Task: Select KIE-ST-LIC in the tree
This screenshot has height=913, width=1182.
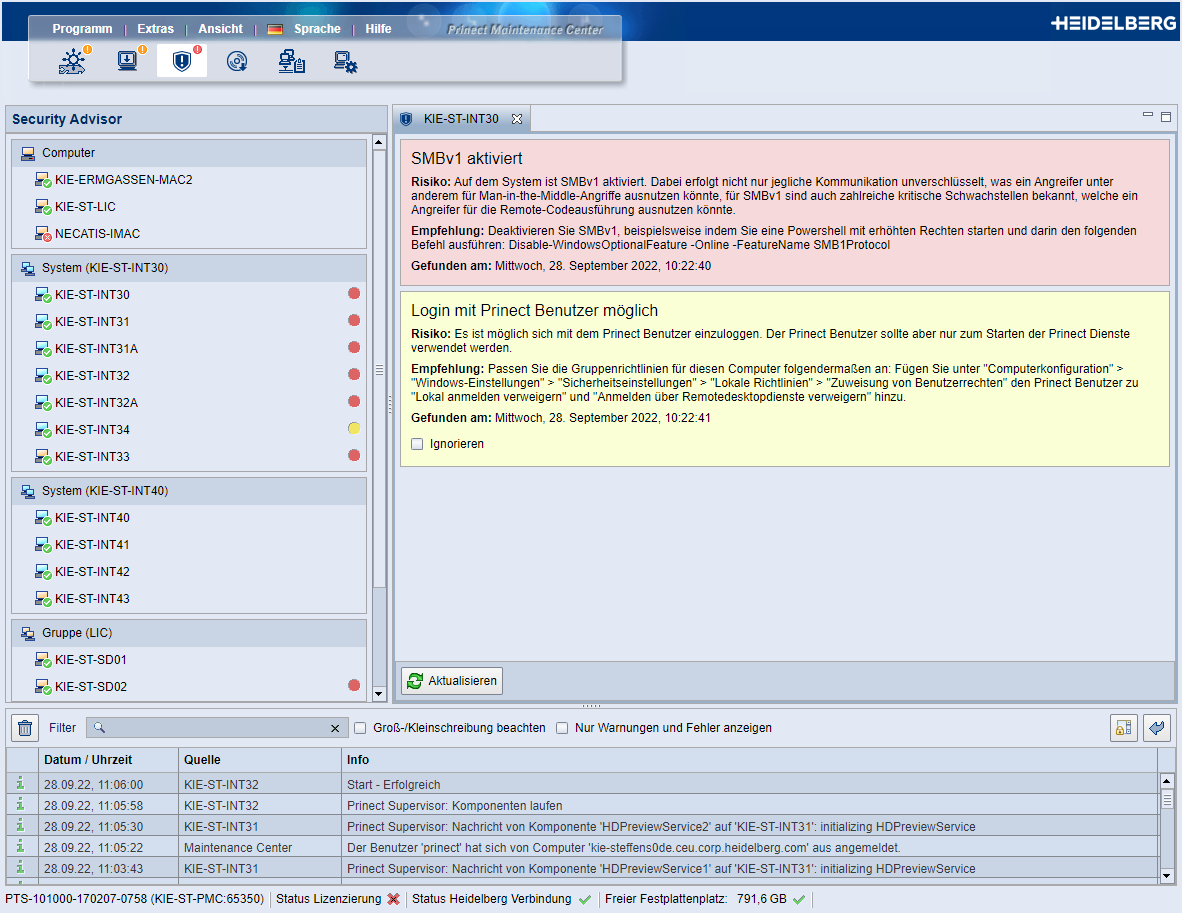Action: click(x=85, y=207)
